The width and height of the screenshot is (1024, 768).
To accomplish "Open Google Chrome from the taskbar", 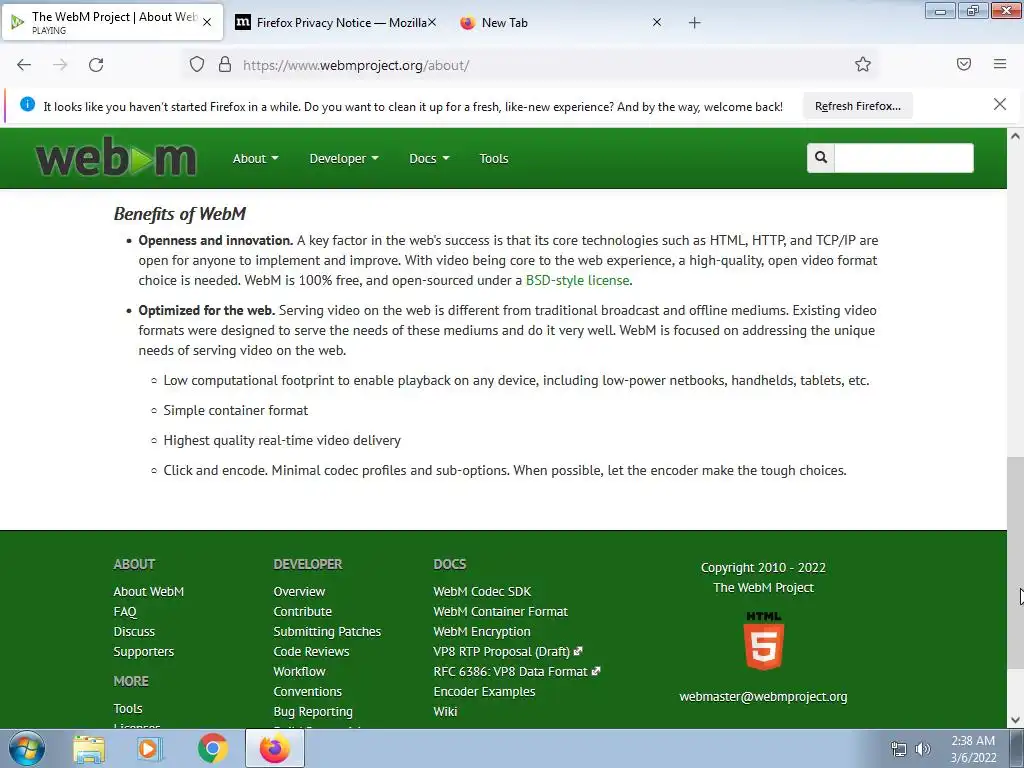I will tap(213, 749).
